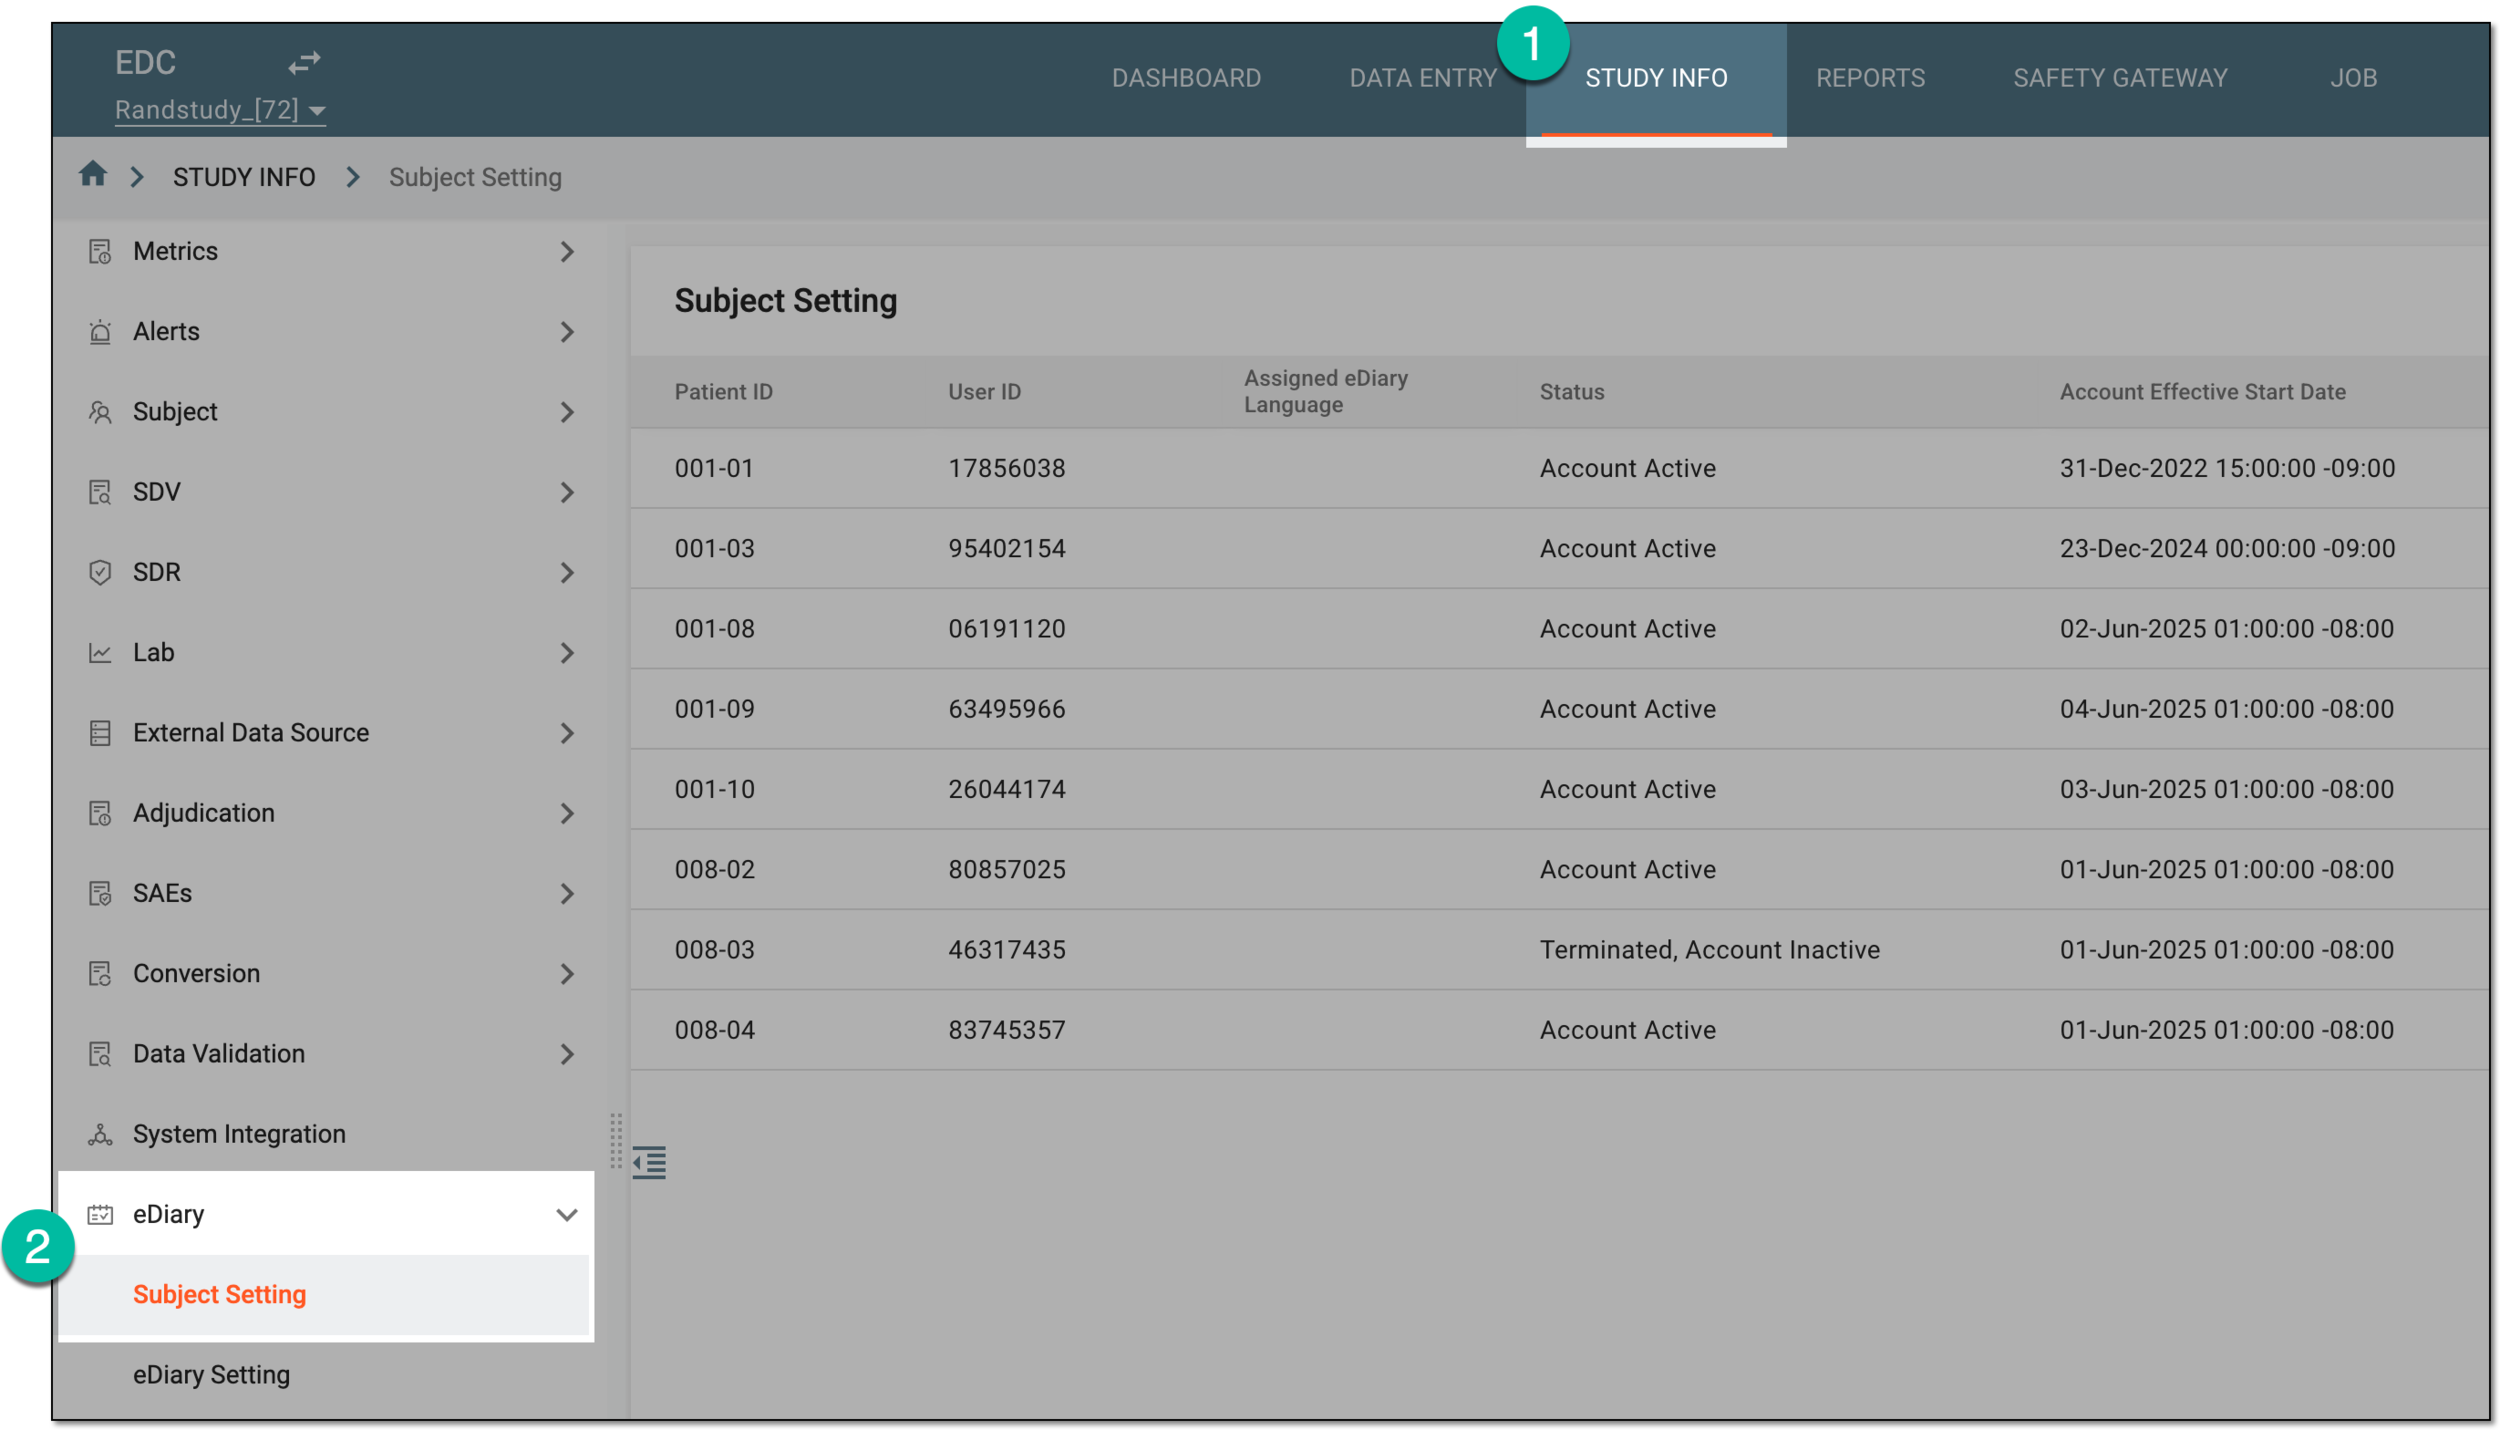
Task: Click user ID 80857025
Action: point(1006,869)
